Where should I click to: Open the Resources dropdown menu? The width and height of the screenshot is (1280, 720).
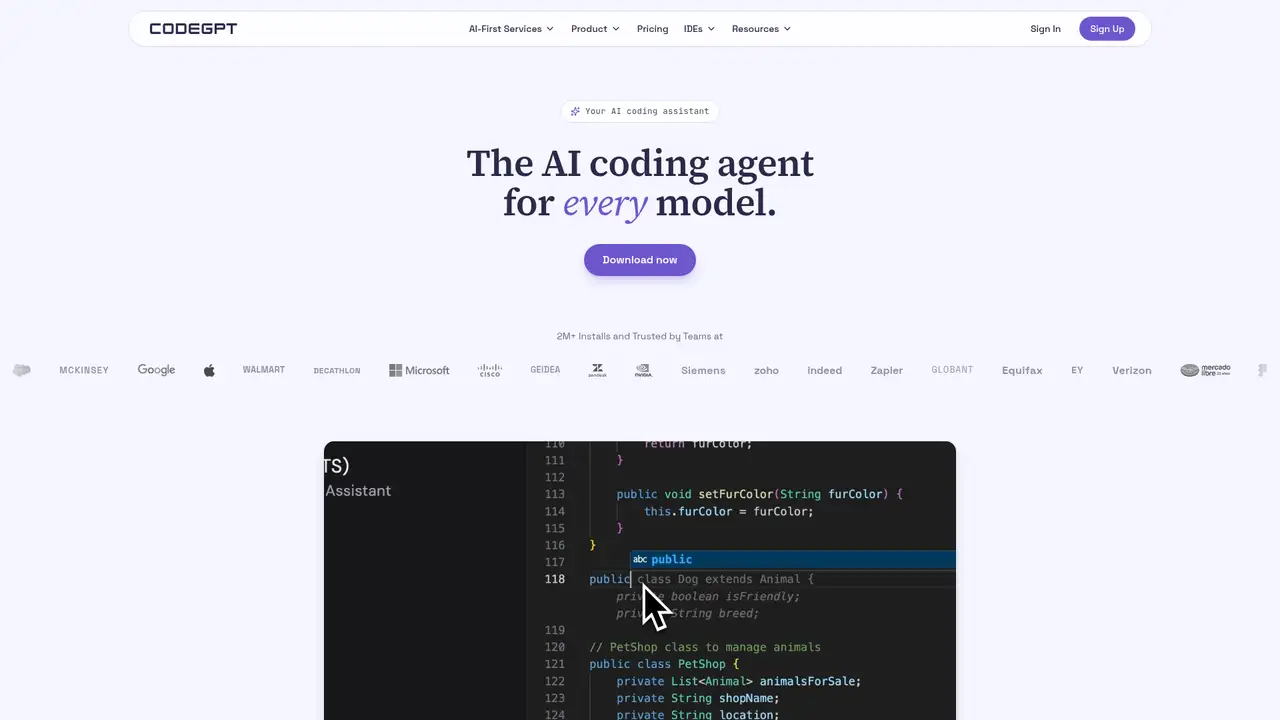point(761,29)
